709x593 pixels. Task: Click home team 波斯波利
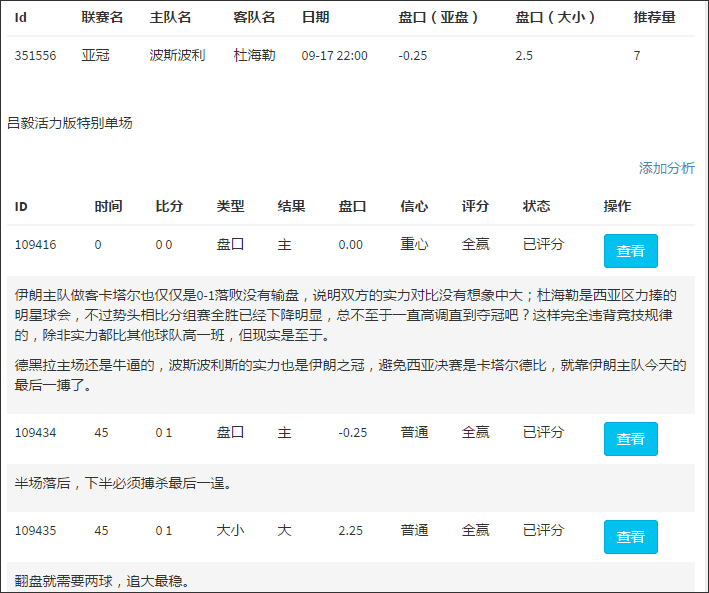177,55
